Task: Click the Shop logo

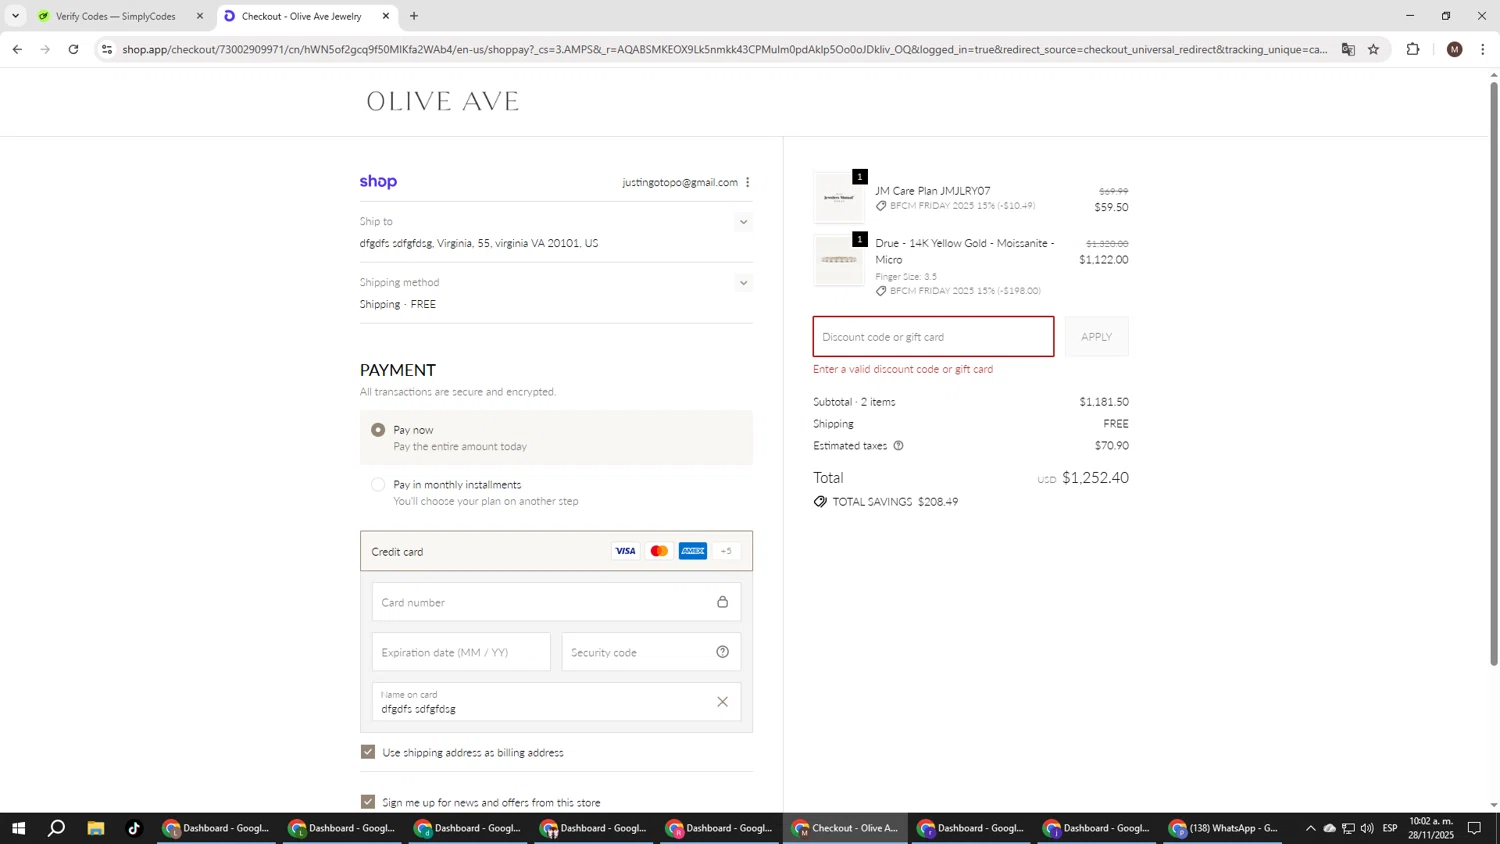Action: (x=378, y=182)
